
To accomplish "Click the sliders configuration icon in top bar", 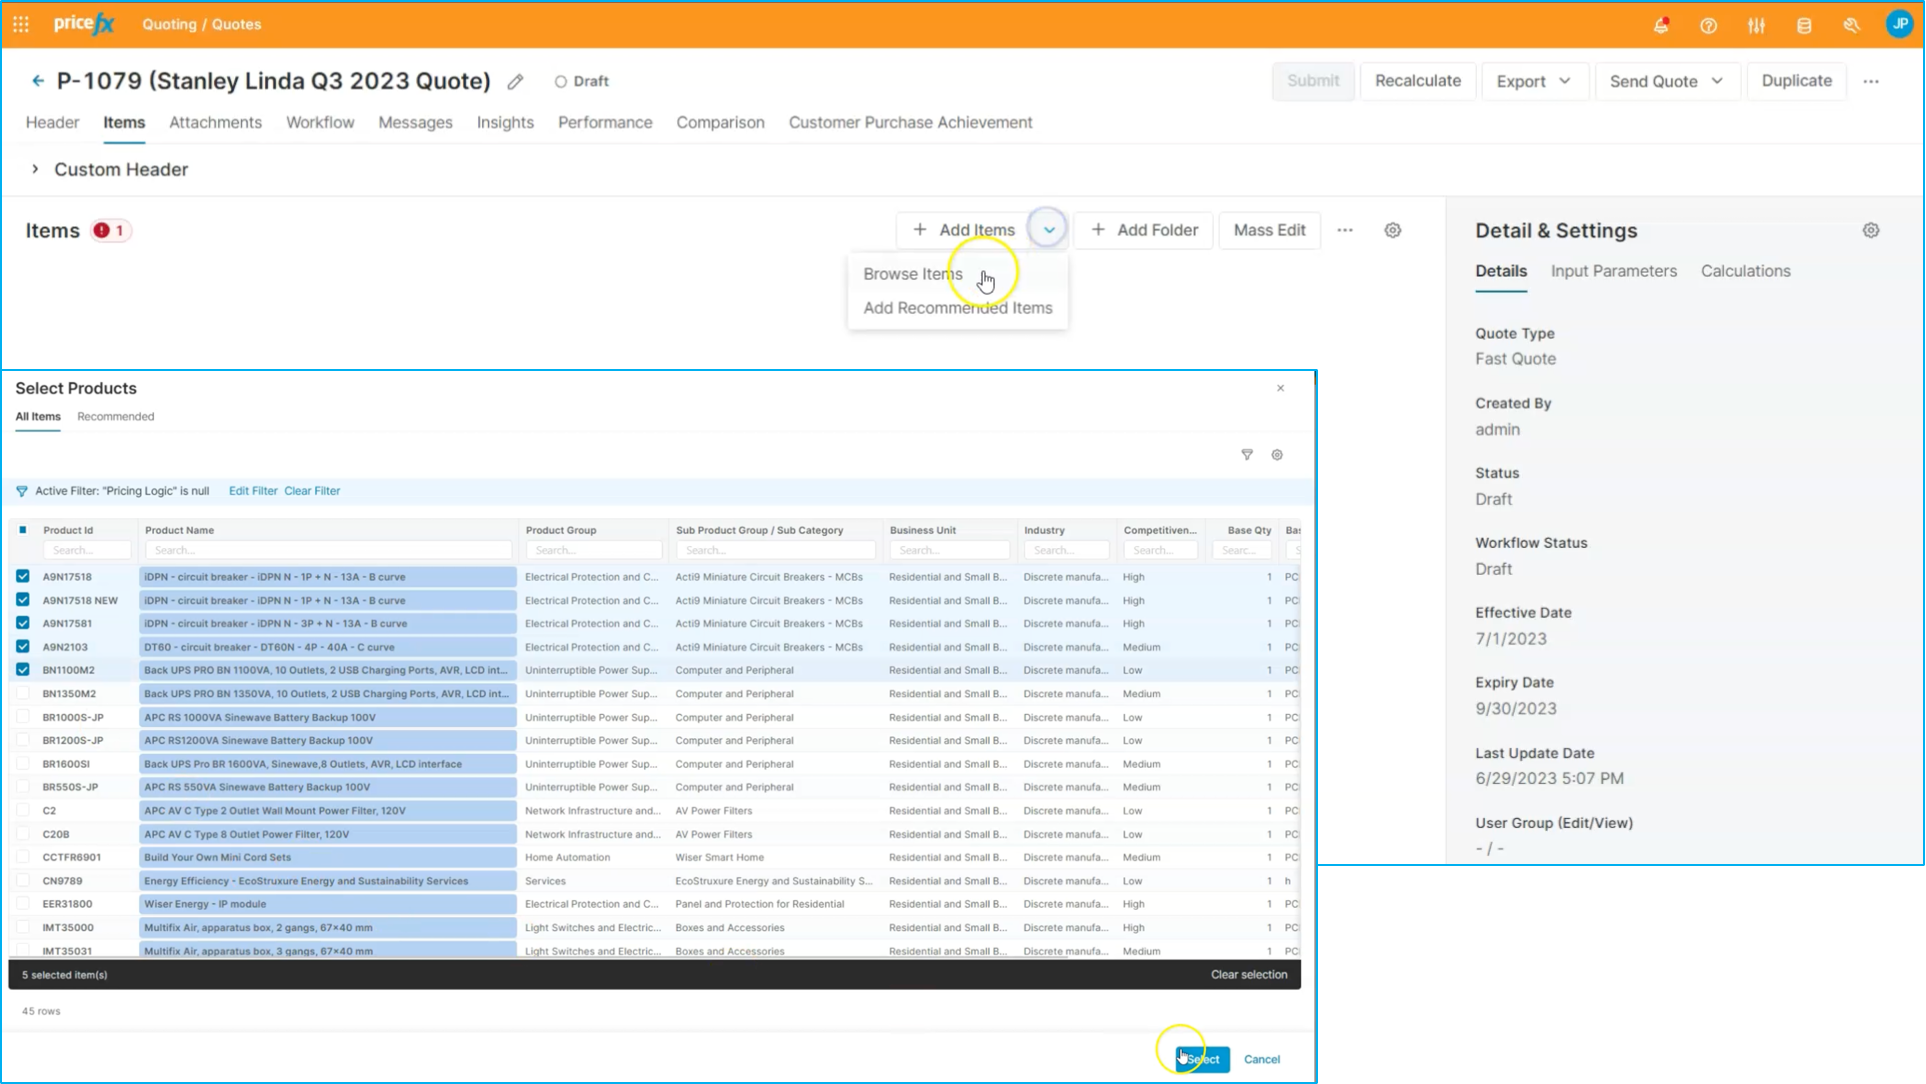I will point(1756,25).
